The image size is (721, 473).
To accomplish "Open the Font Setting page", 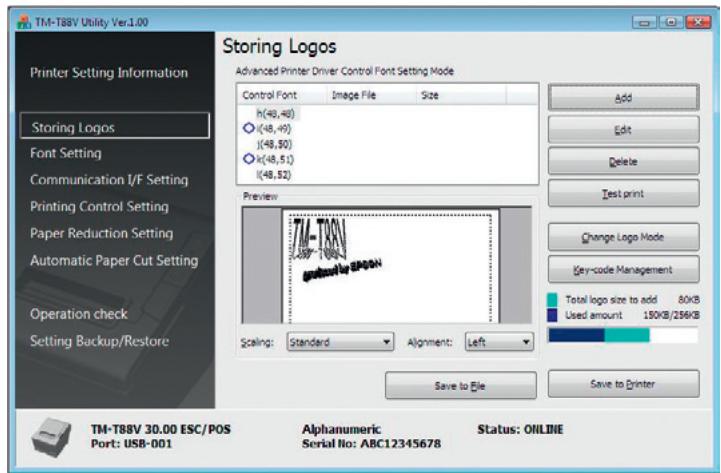I will click(66, 153).
